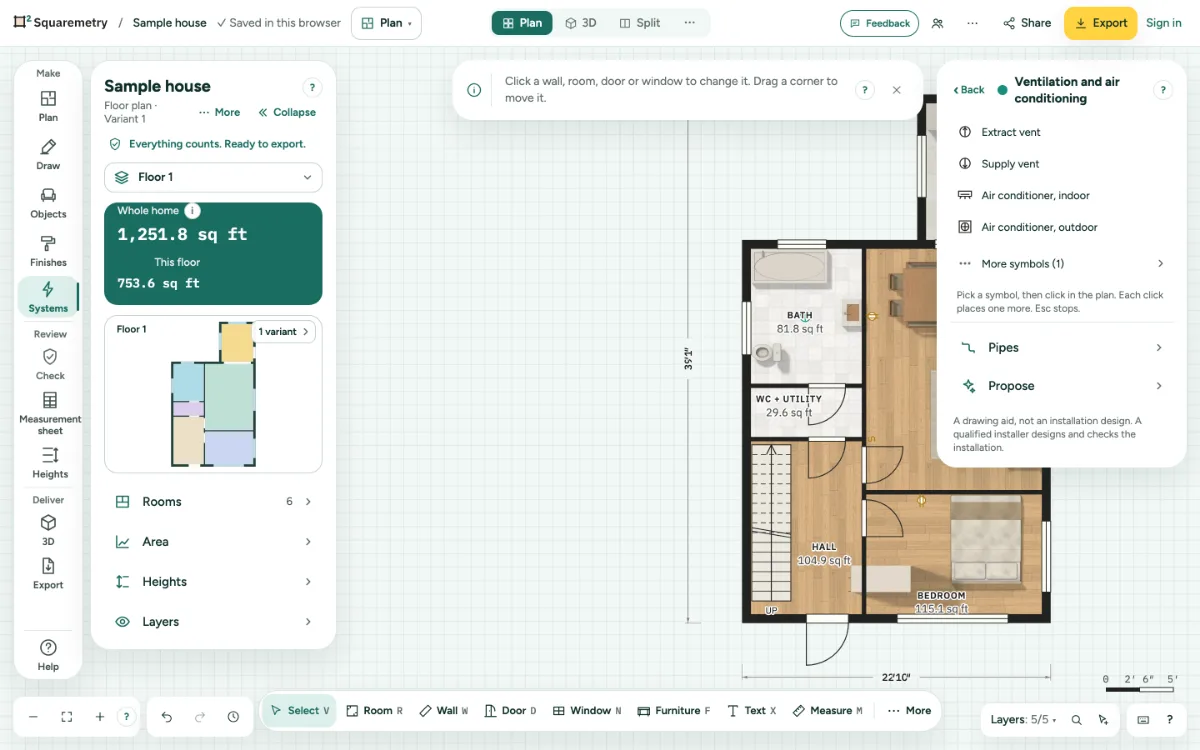Select the Wall tool
This screenshot has width=1200, height=750.
(445, 711)
